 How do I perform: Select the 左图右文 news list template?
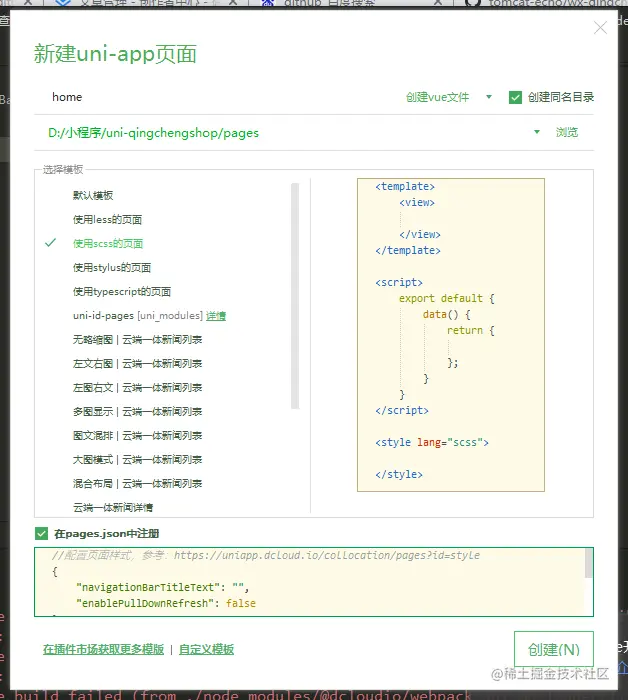coord(137,388)
